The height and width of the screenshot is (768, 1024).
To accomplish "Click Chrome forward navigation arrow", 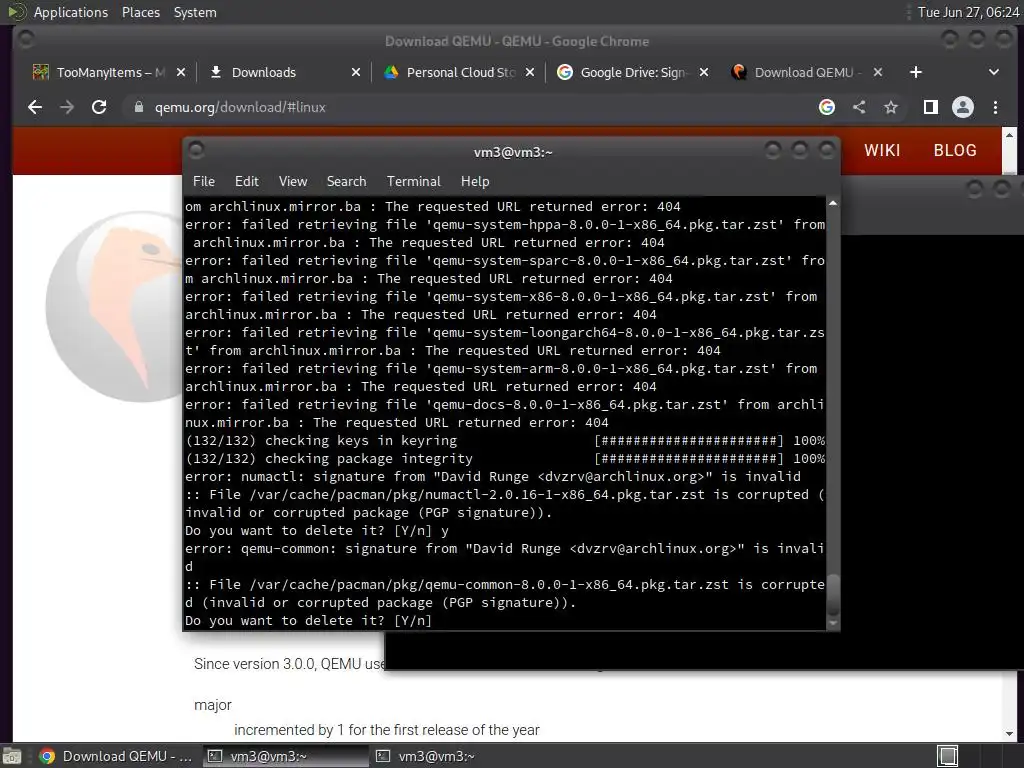I will coord(67,107).
